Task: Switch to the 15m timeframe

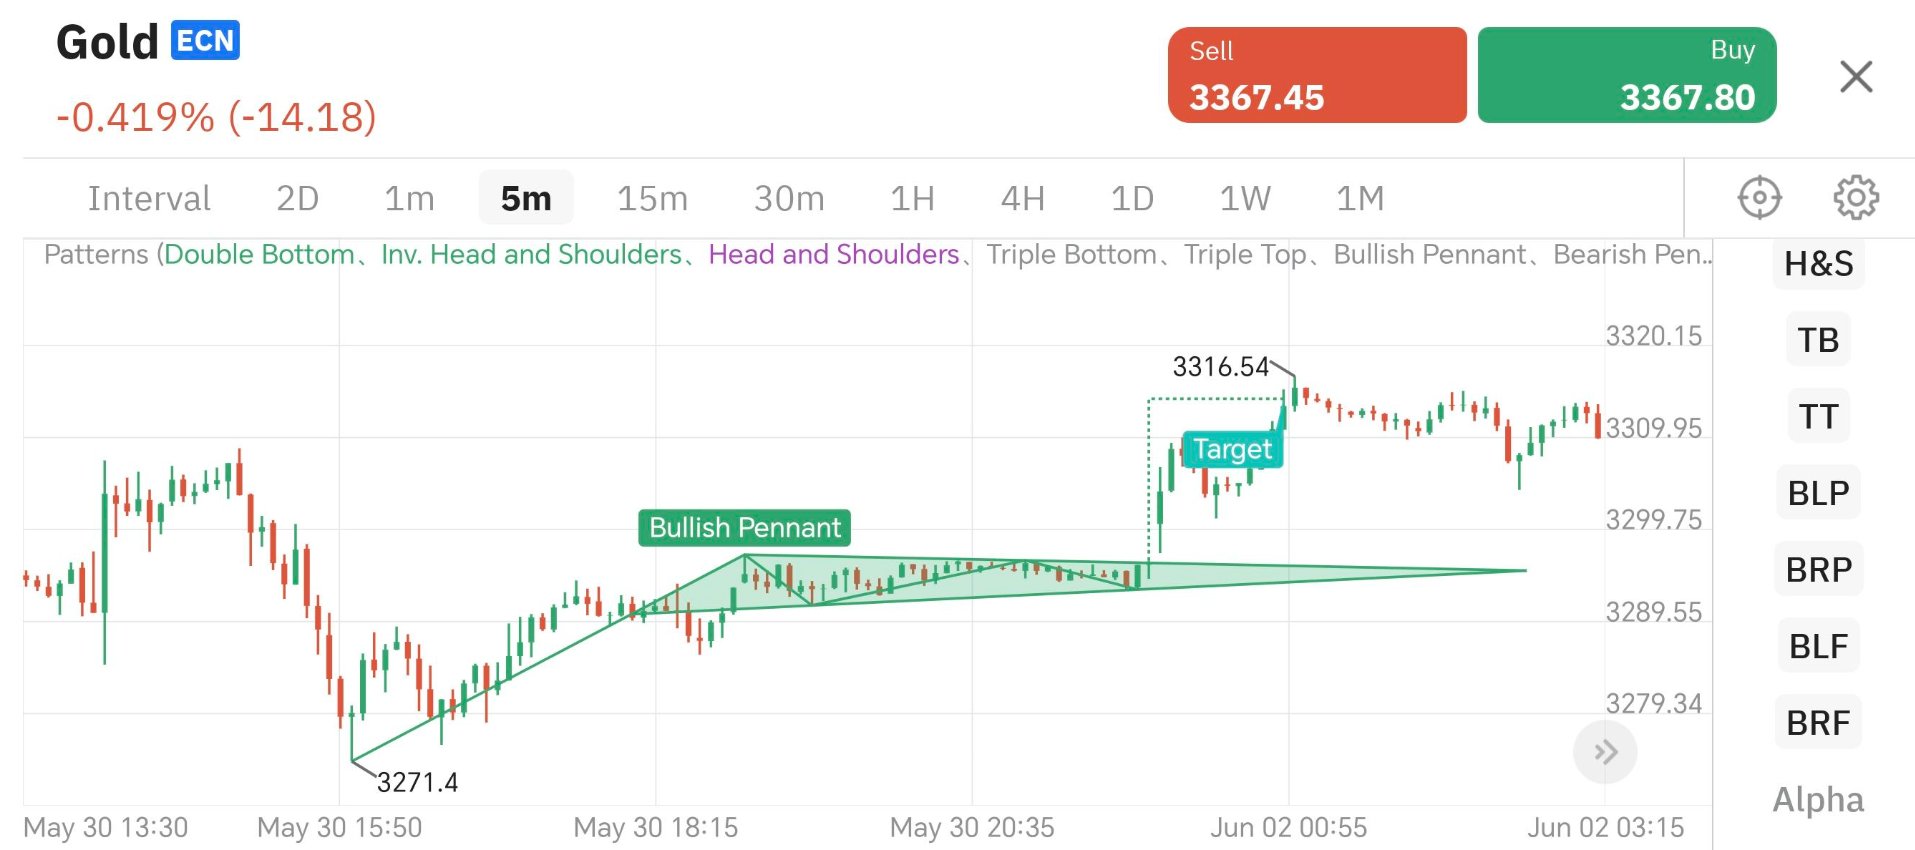Action: tap(651, 197)
